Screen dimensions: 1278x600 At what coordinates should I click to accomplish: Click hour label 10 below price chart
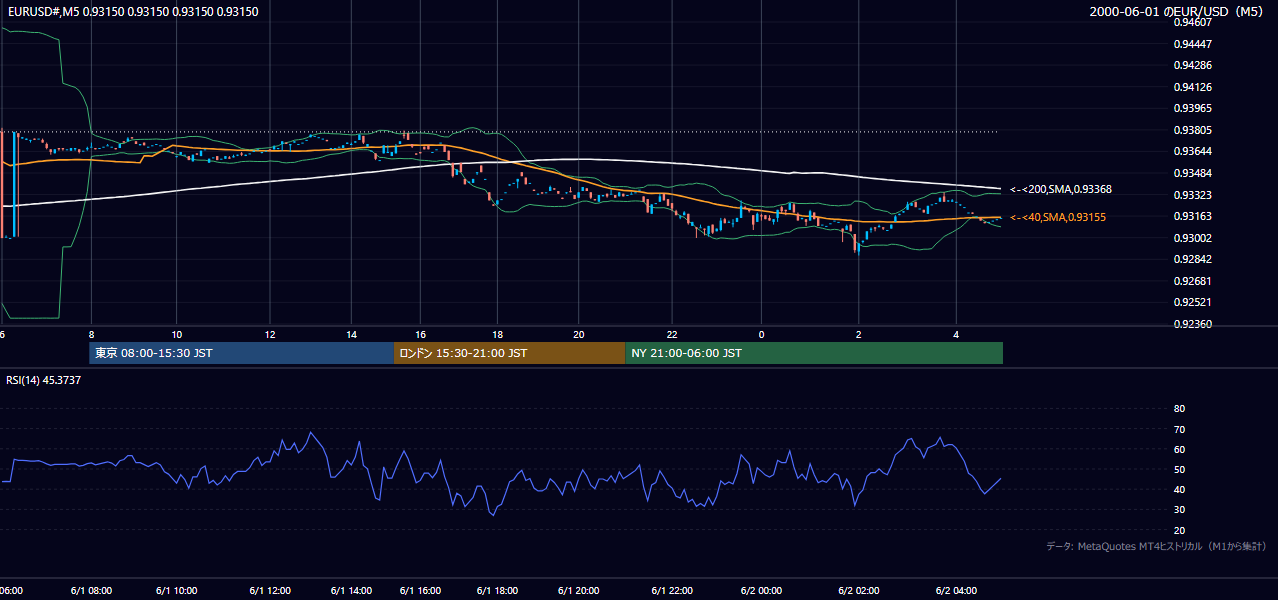176,334
